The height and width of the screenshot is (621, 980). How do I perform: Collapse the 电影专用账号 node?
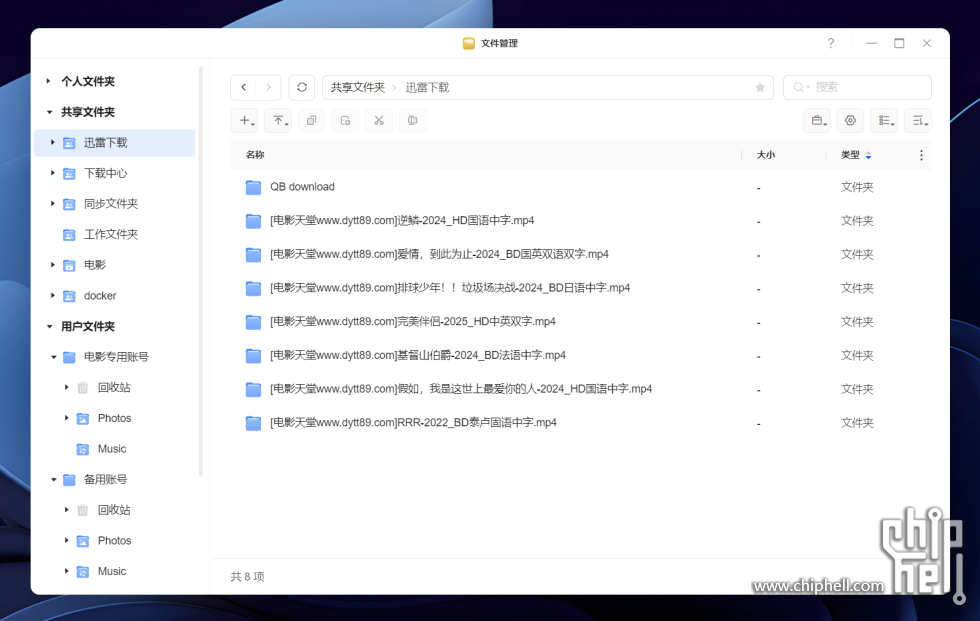click(53, 357)
